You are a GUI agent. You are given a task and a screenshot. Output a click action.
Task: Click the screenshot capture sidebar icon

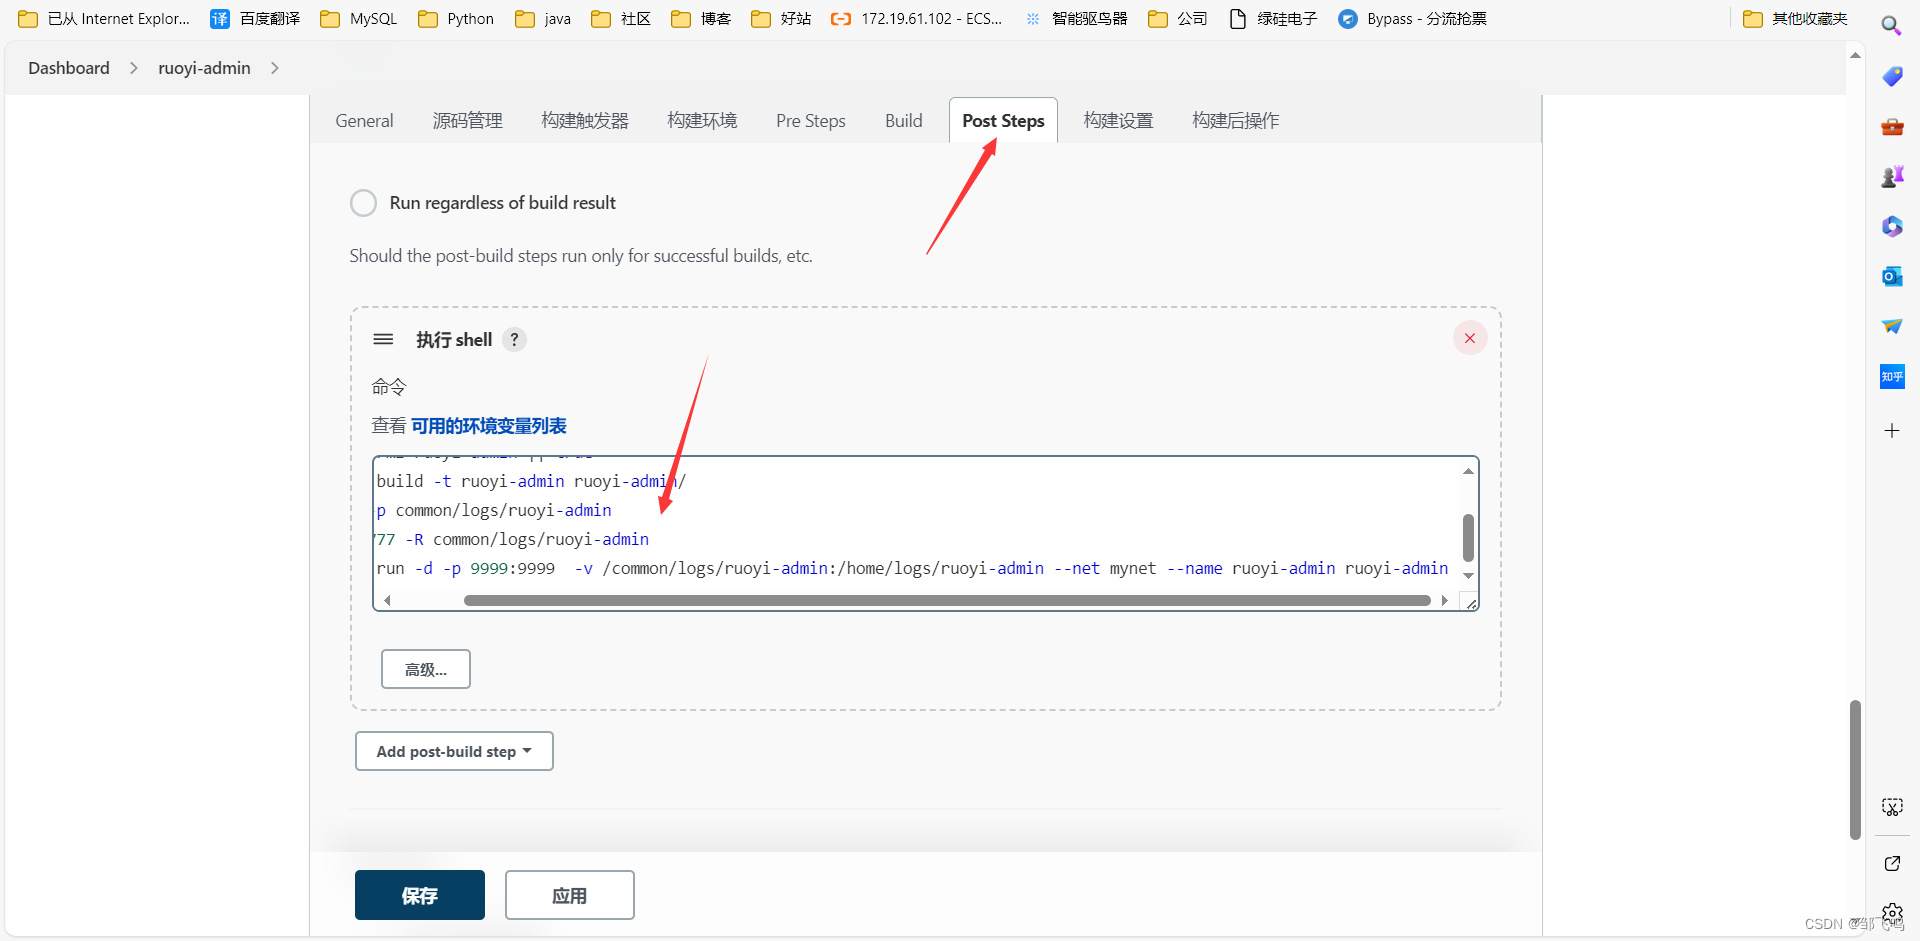pyautogui.click(x=1892, y=807)
